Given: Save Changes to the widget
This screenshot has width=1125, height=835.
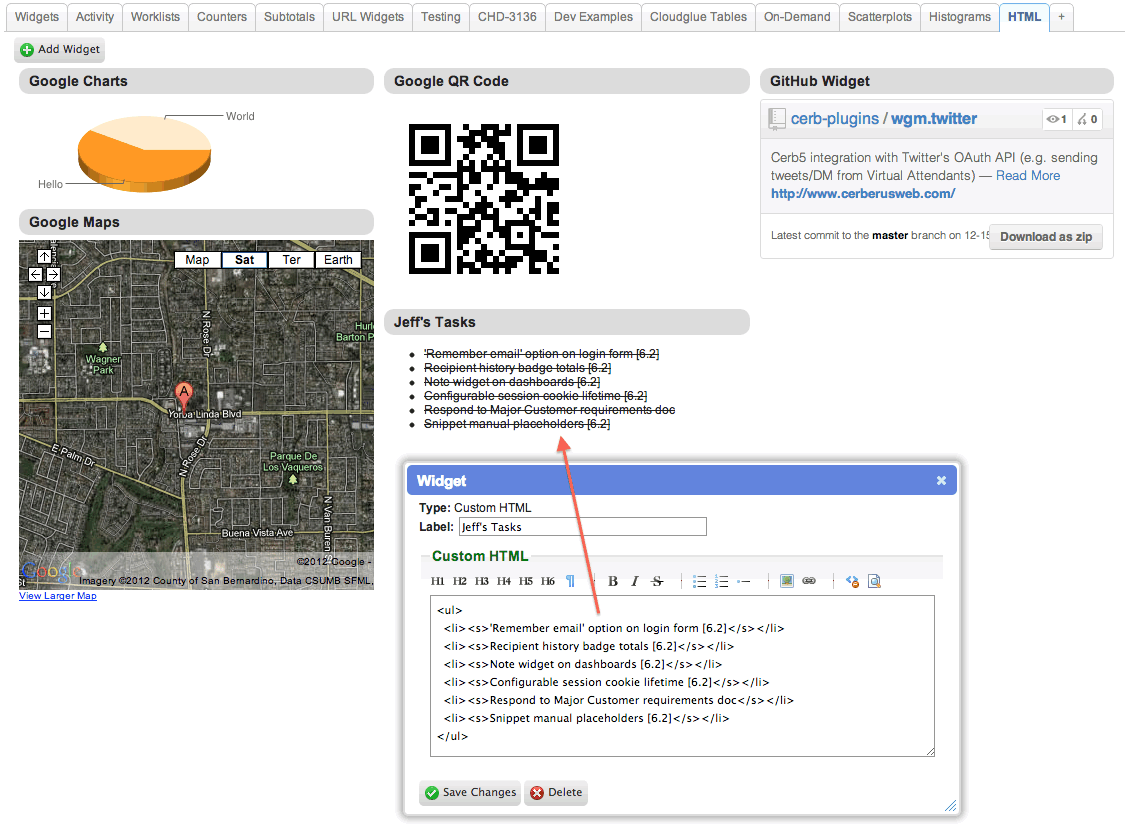Looking at the screenshot, I should click(x=470, y=793).
